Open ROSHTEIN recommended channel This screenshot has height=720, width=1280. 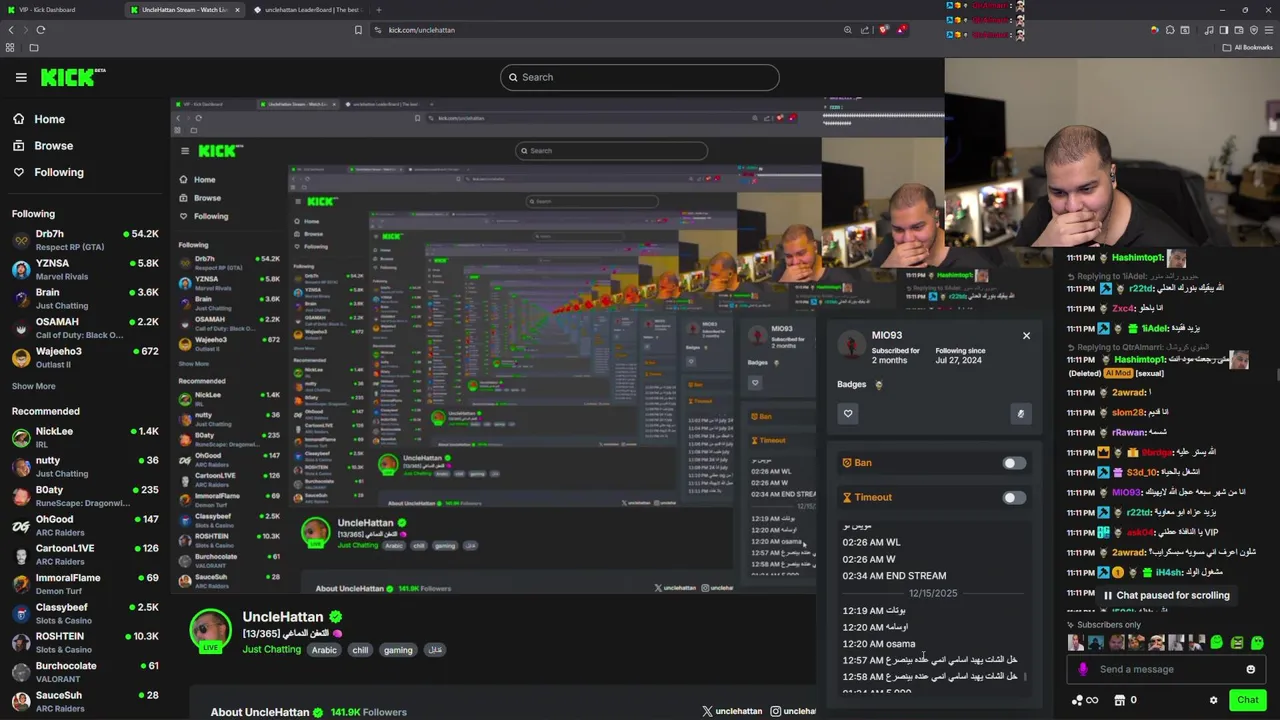[85, 642]
